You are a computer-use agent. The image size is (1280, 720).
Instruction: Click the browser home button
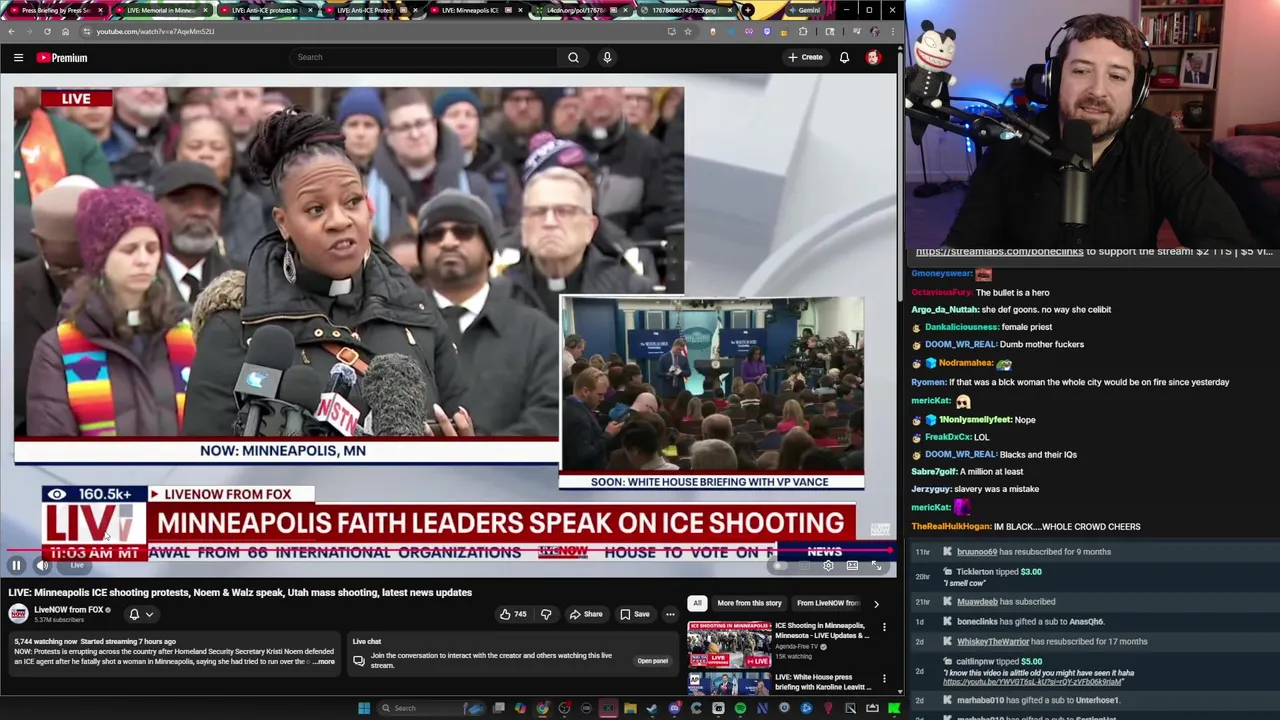65,31
